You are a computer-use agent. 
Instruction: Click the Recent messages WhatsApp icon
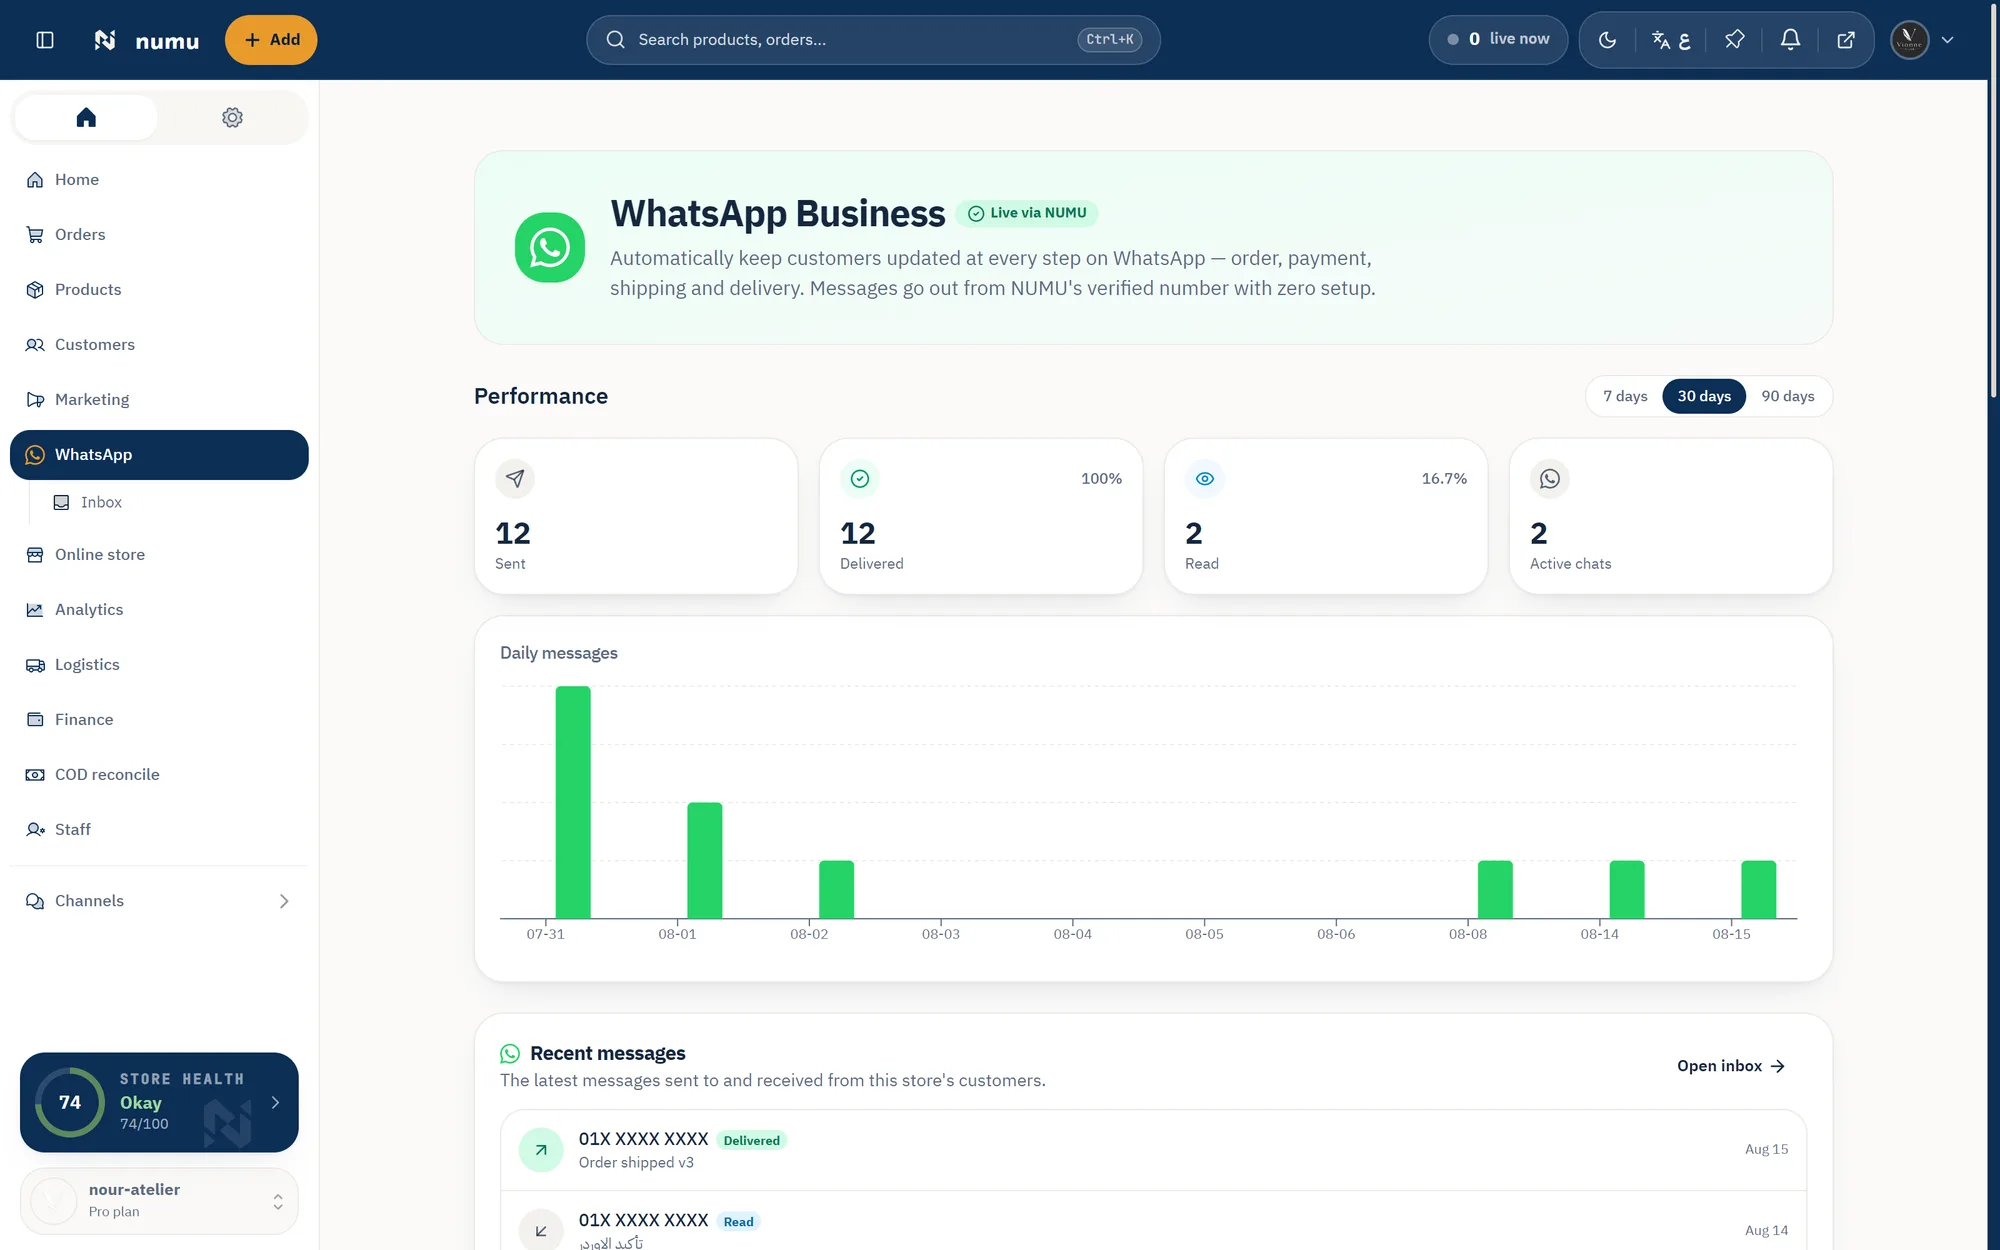point(510,1054)
